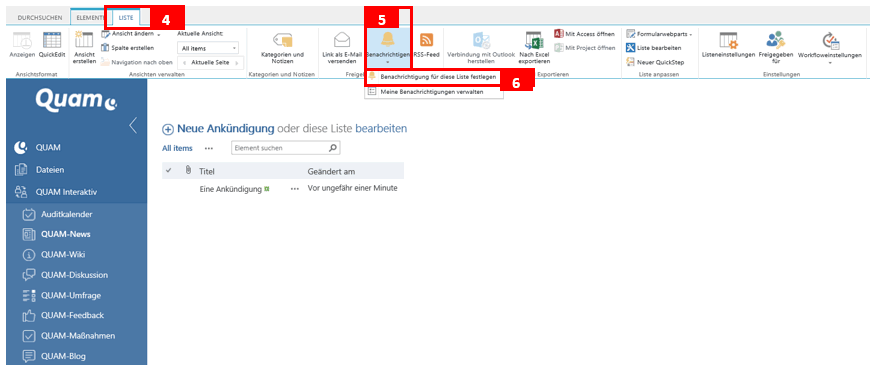875x372 pixels.
Task: Switch to the ELEMENTE ribbon tab
Action: pyautogui.click(x=88, y=18)
